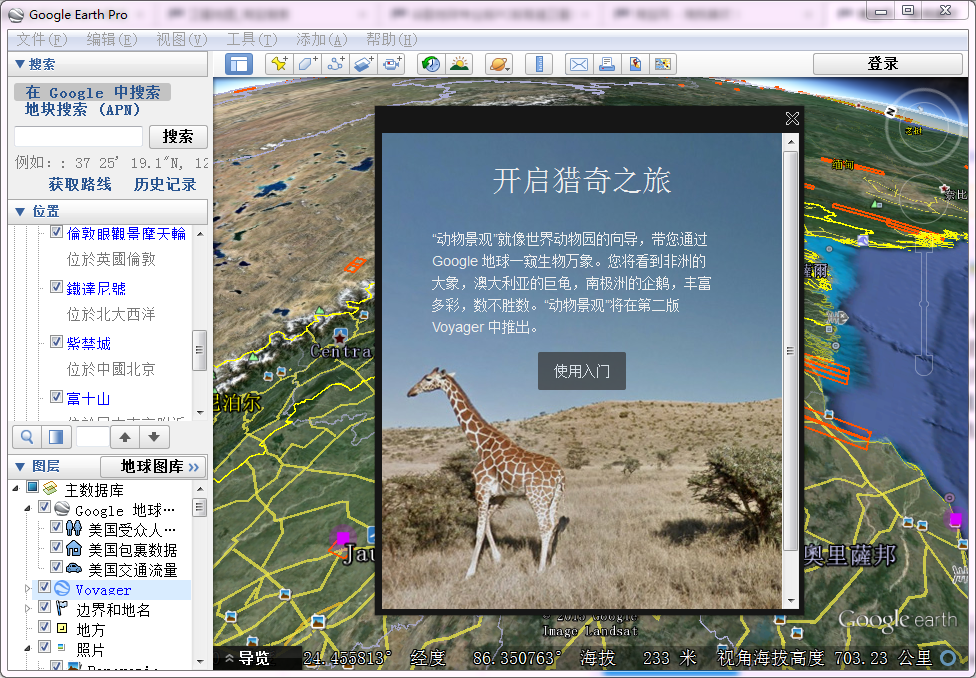The image size is (976, 678).
Task: Click the 主数据库 layers stack icon
Action: tap(50, 489)
